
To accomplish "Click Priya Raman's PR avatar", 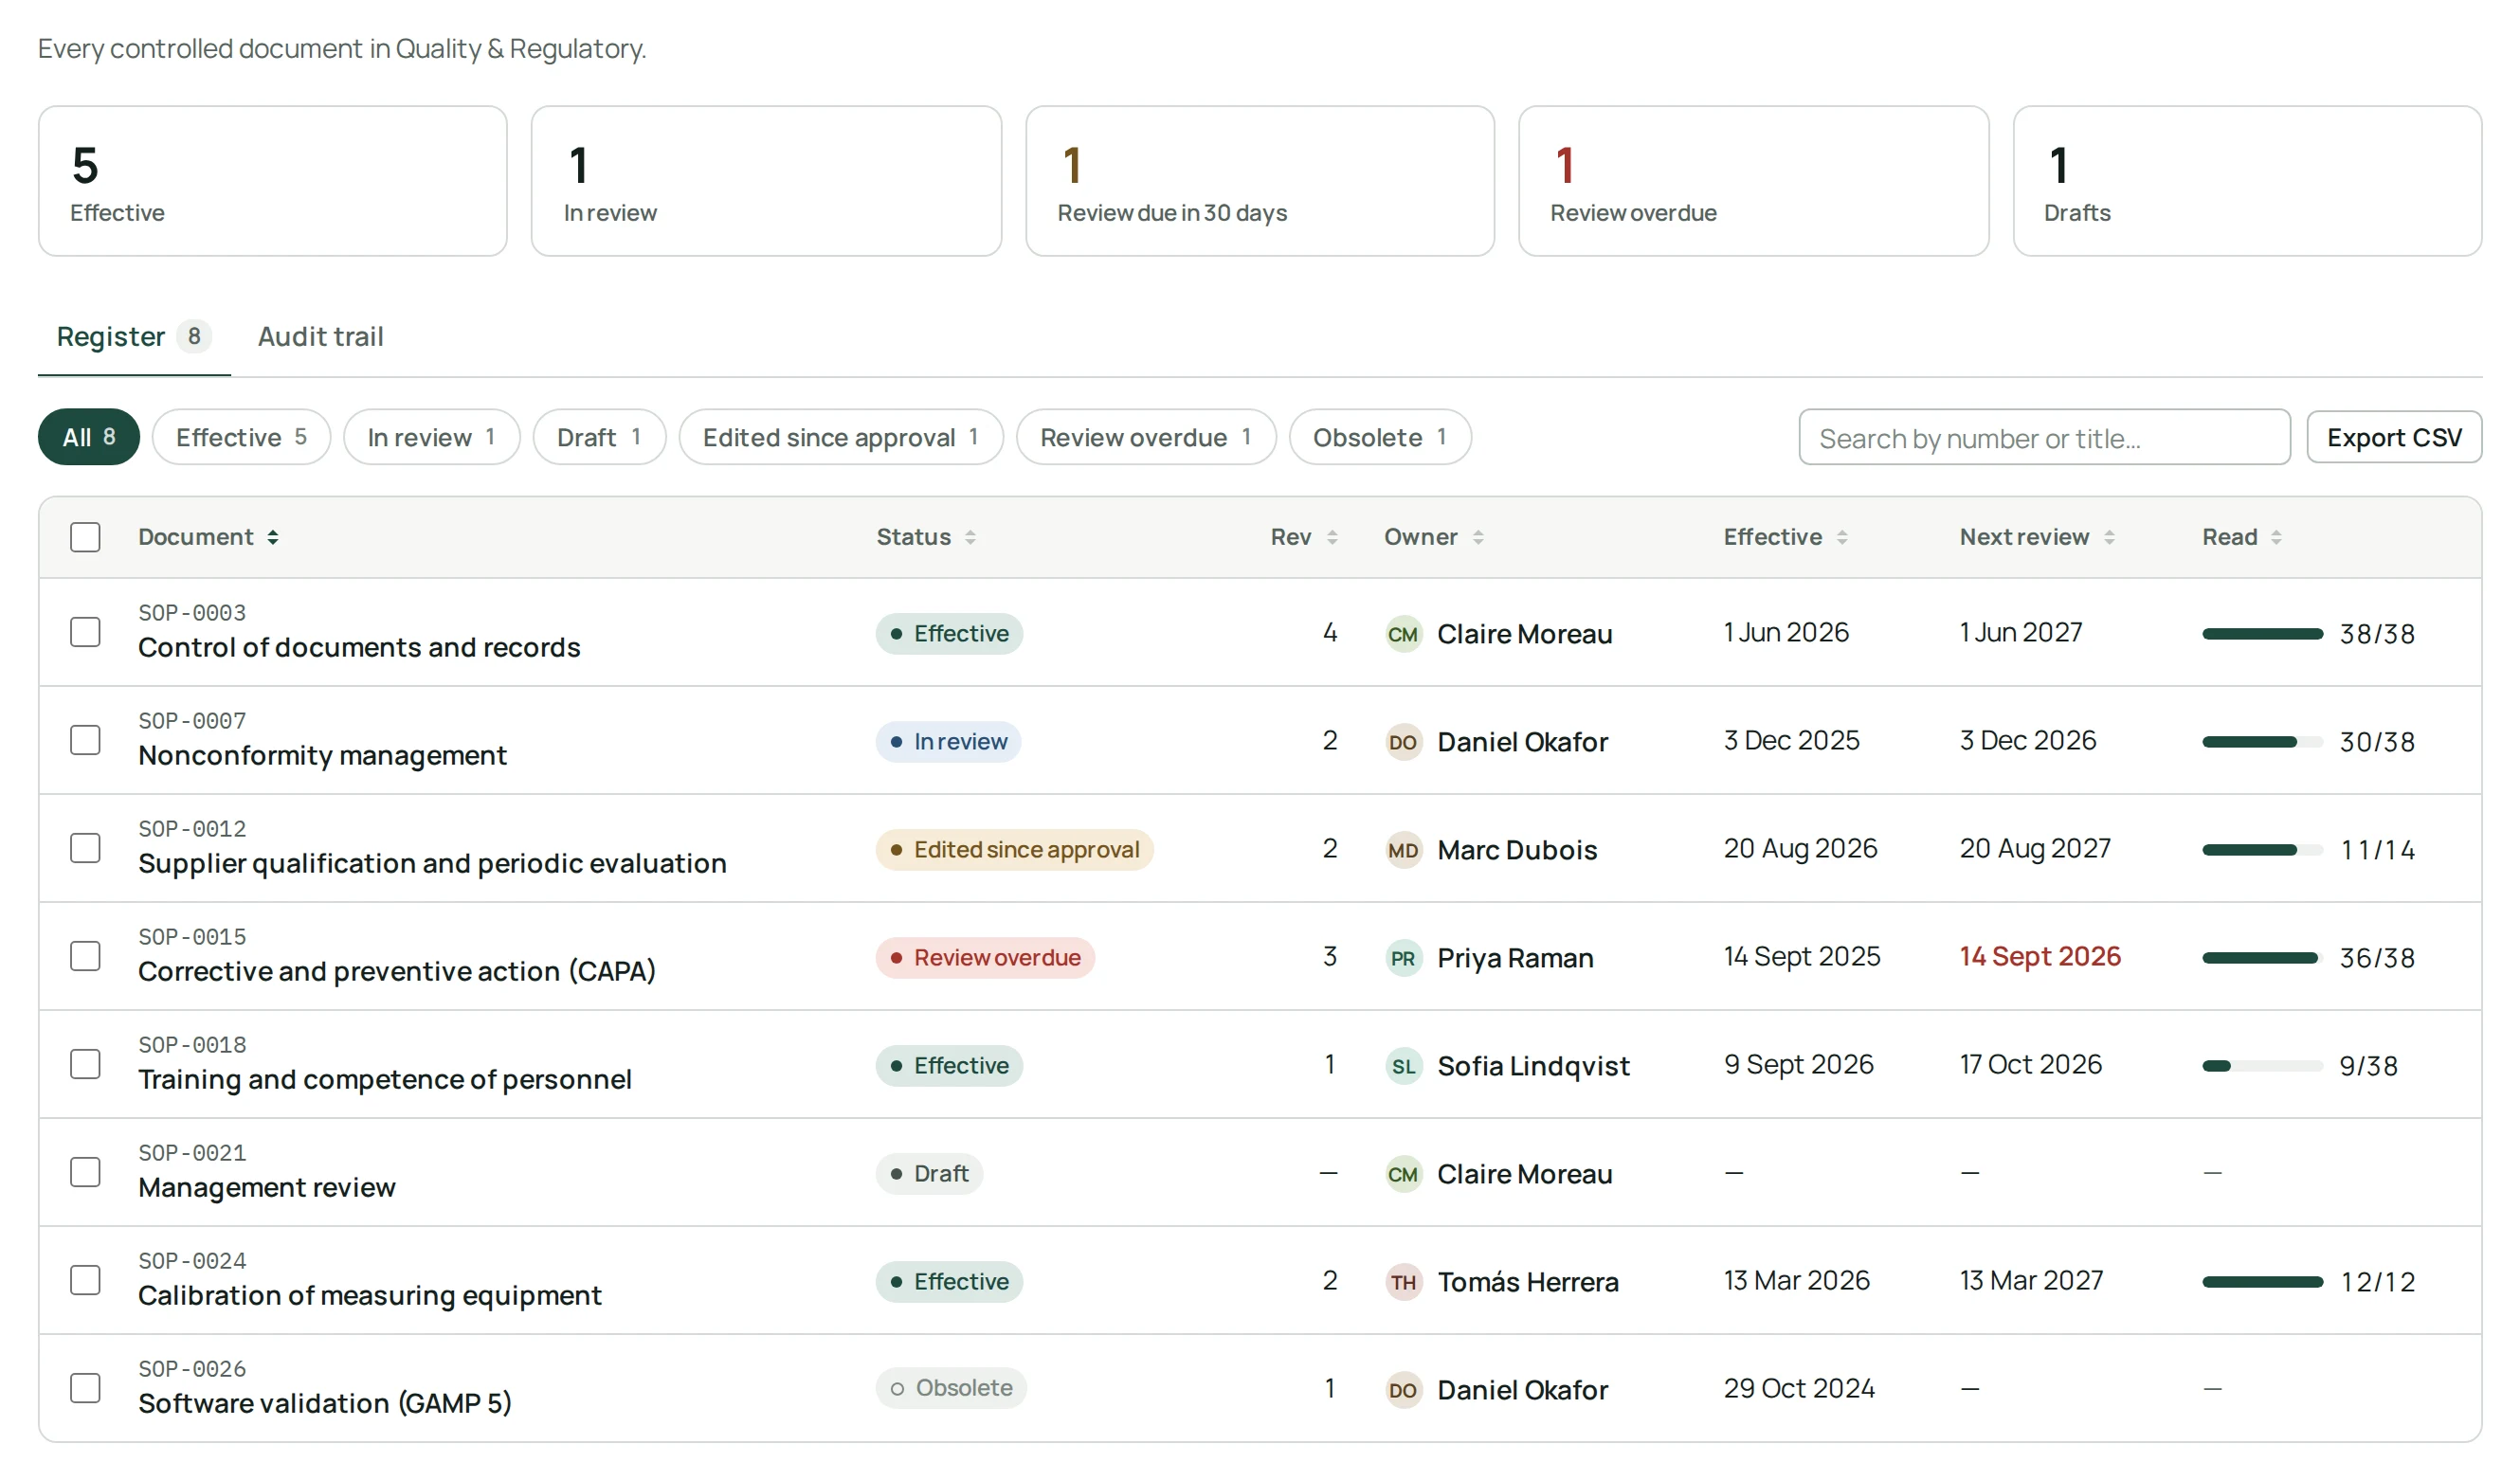I will [x=1403, y=958].
